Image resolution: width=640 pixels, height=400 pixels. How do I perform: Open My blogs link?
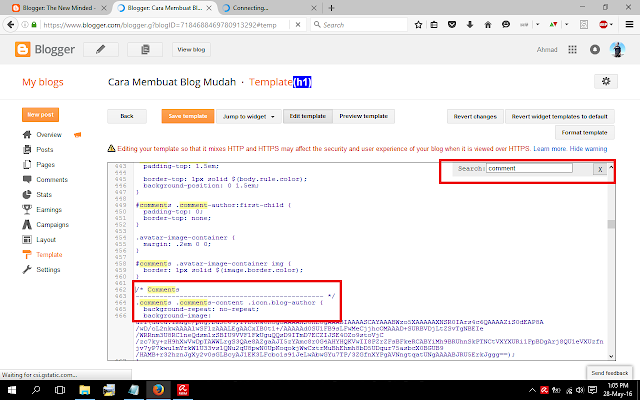[x=43, y=82]
